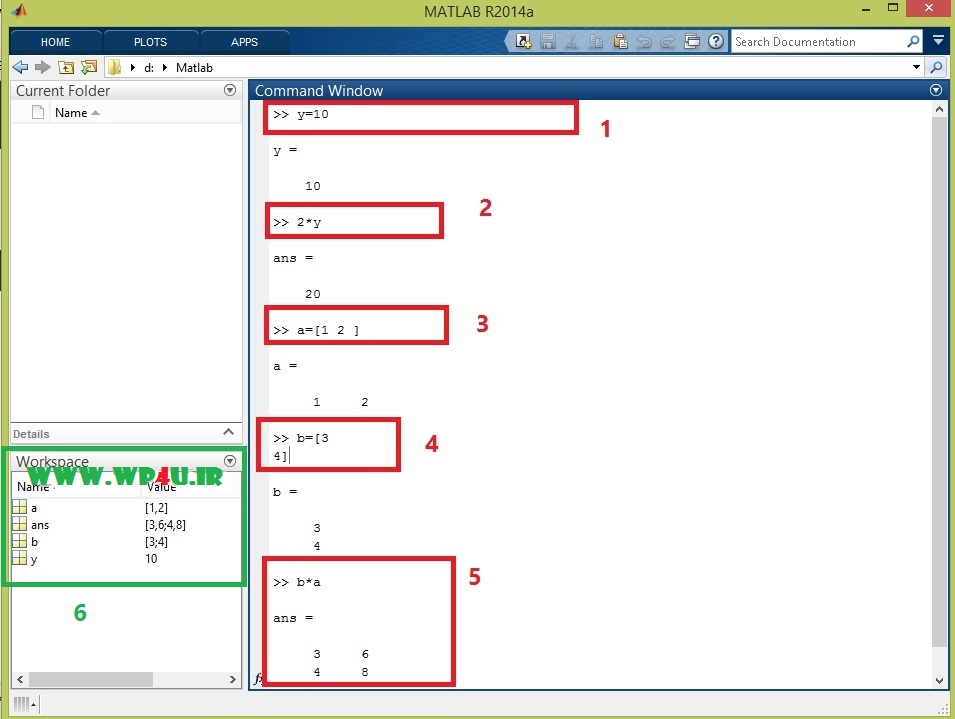Expand the toolstrip minimize dropdown arrow
Viewport: 955px width, 719px height.
point(939,41)
